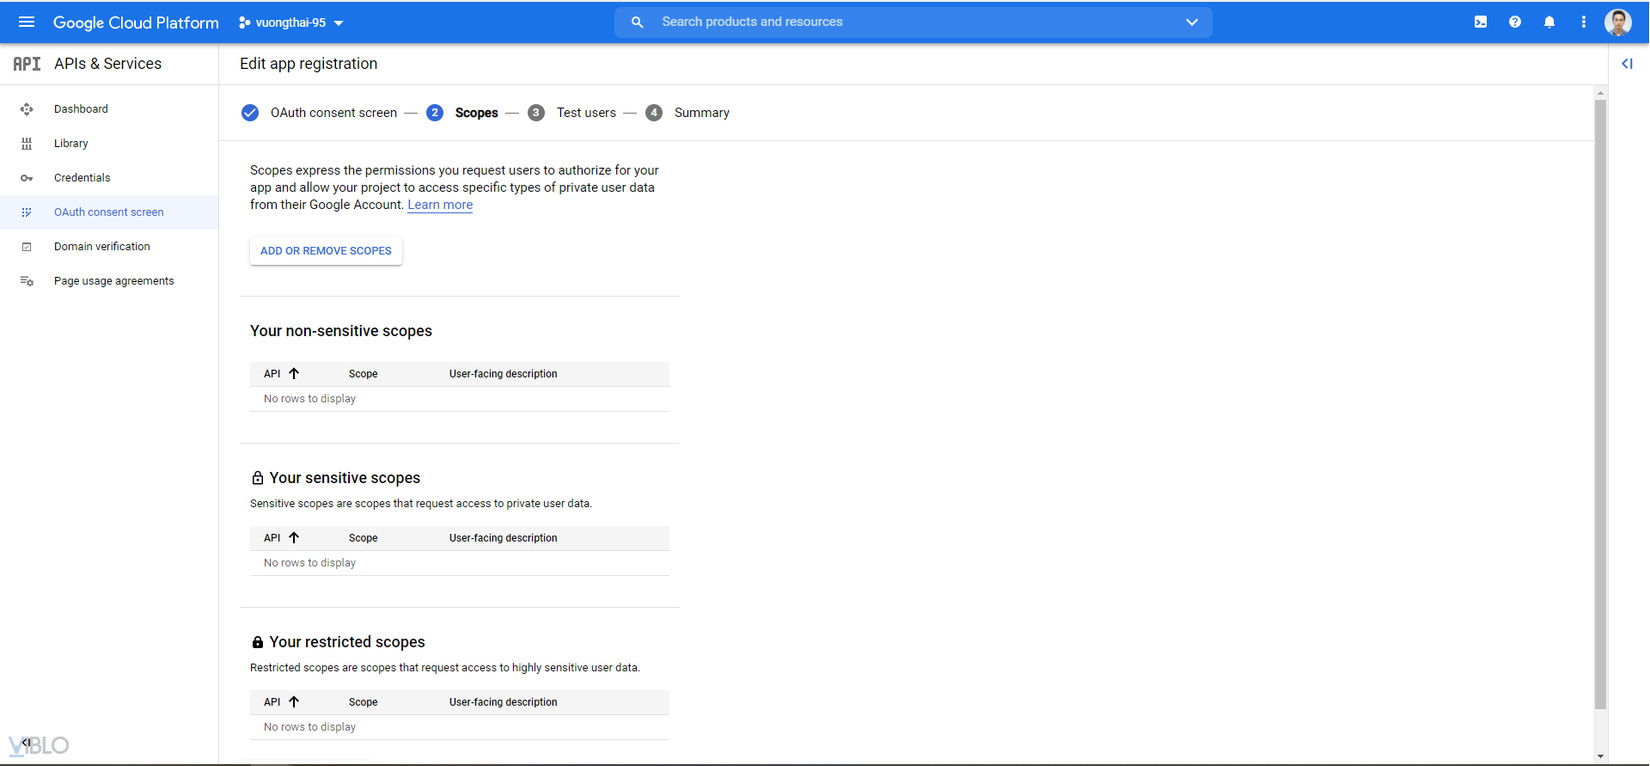This screenshot has width=1650, height=766.
Task: Click the Your sensitive scopes heading
Action: click(x=345, y=478)
